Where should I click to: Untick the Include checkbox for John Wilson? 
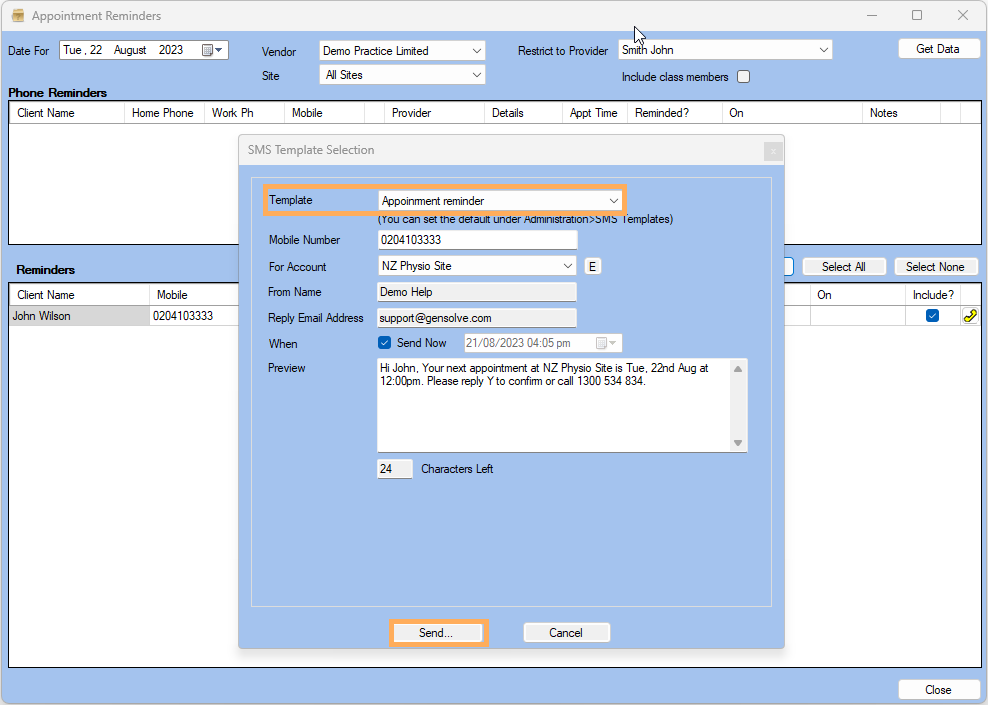pos(932,316)
